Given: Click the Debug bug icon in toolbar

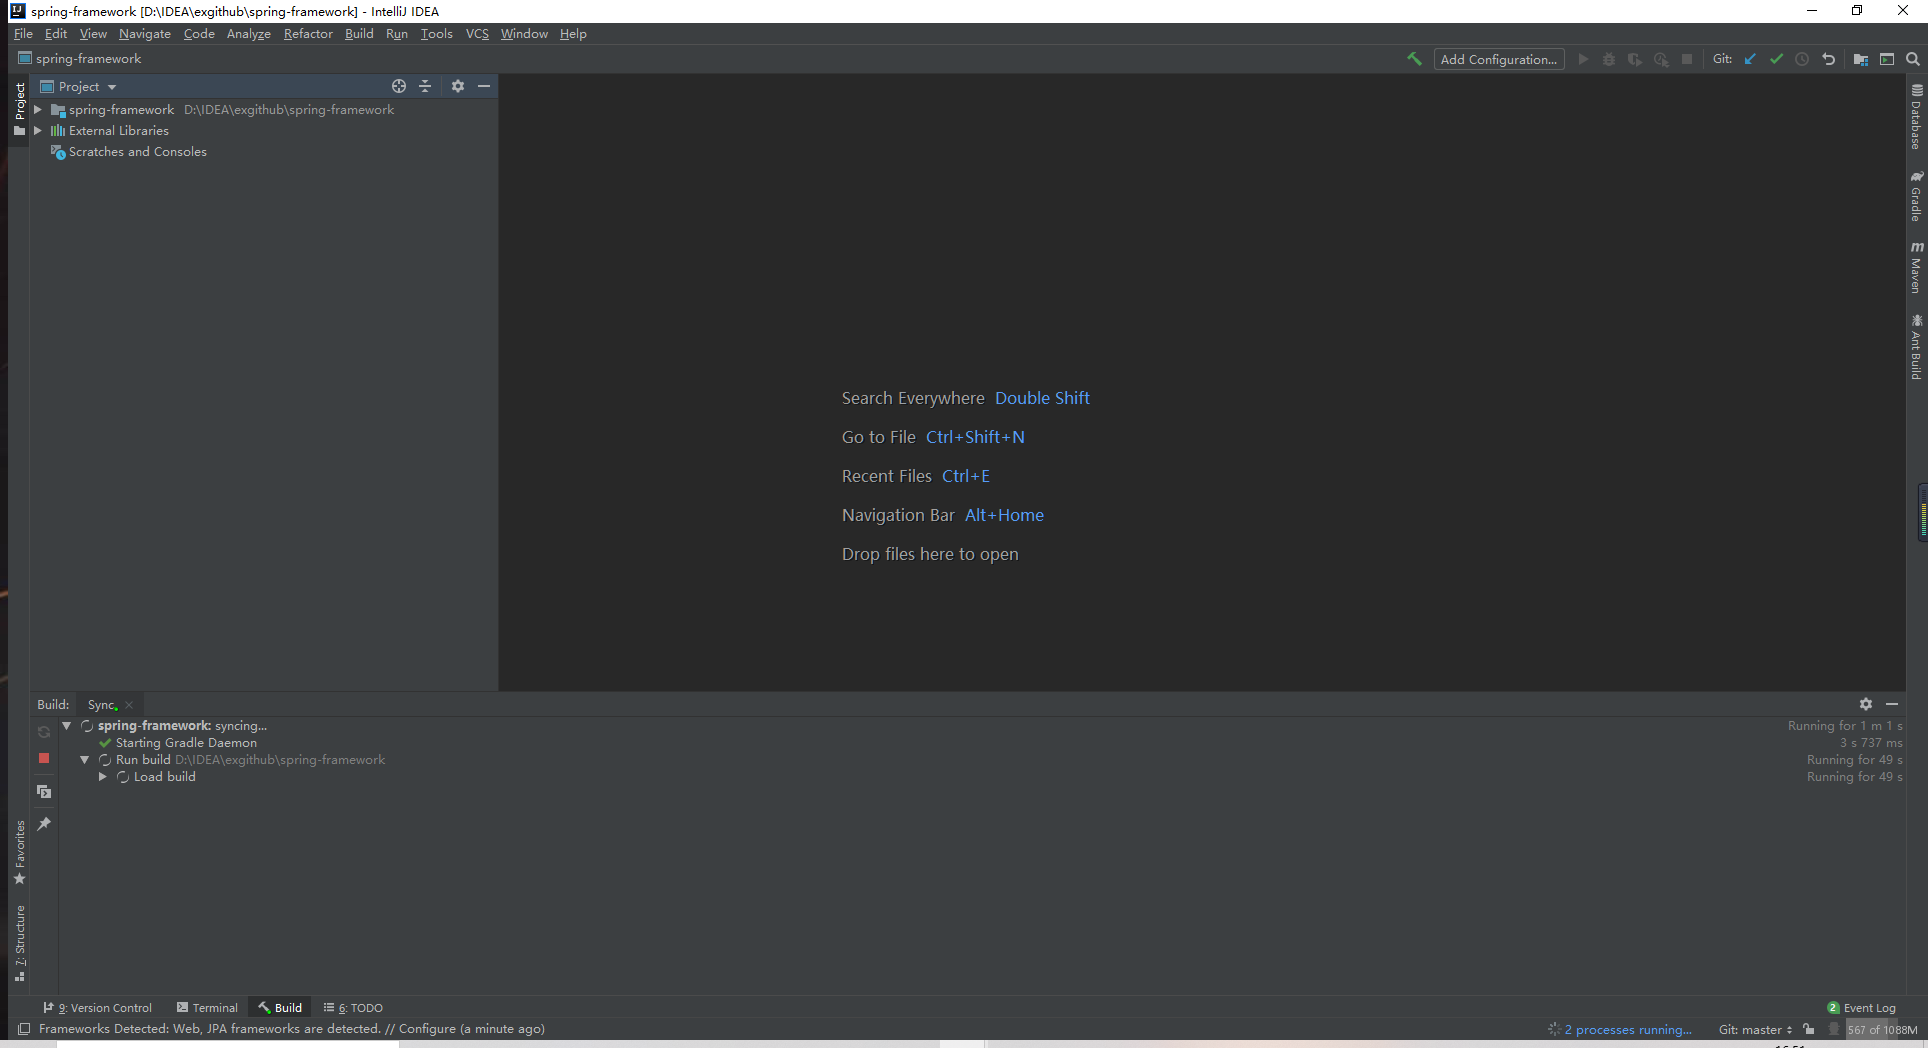Looking at the screenshot, I should 1609,59.
